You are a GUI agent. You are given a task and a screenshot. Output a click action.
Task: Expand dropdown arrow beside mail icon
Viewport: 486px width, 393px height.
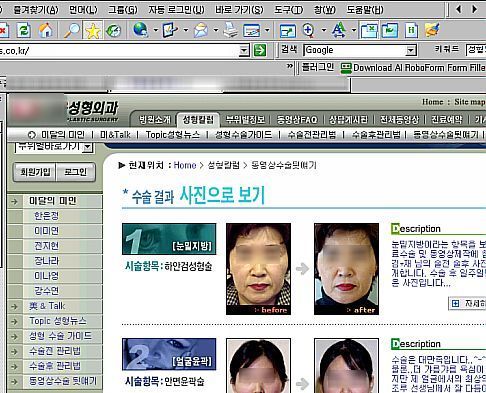(216, 30)
